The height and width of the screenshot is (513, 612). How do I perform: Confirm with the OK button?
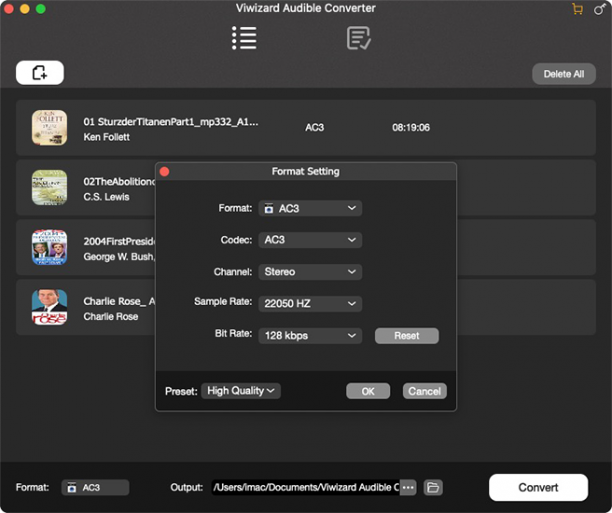(368, 391)
